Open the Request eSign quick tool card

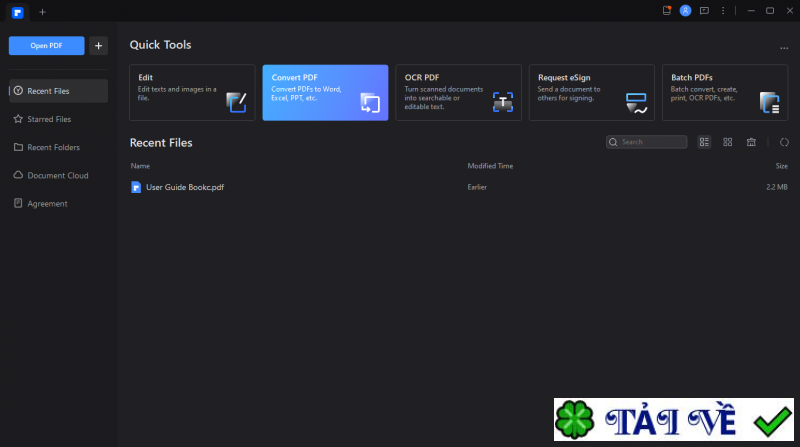coord(591,92)
